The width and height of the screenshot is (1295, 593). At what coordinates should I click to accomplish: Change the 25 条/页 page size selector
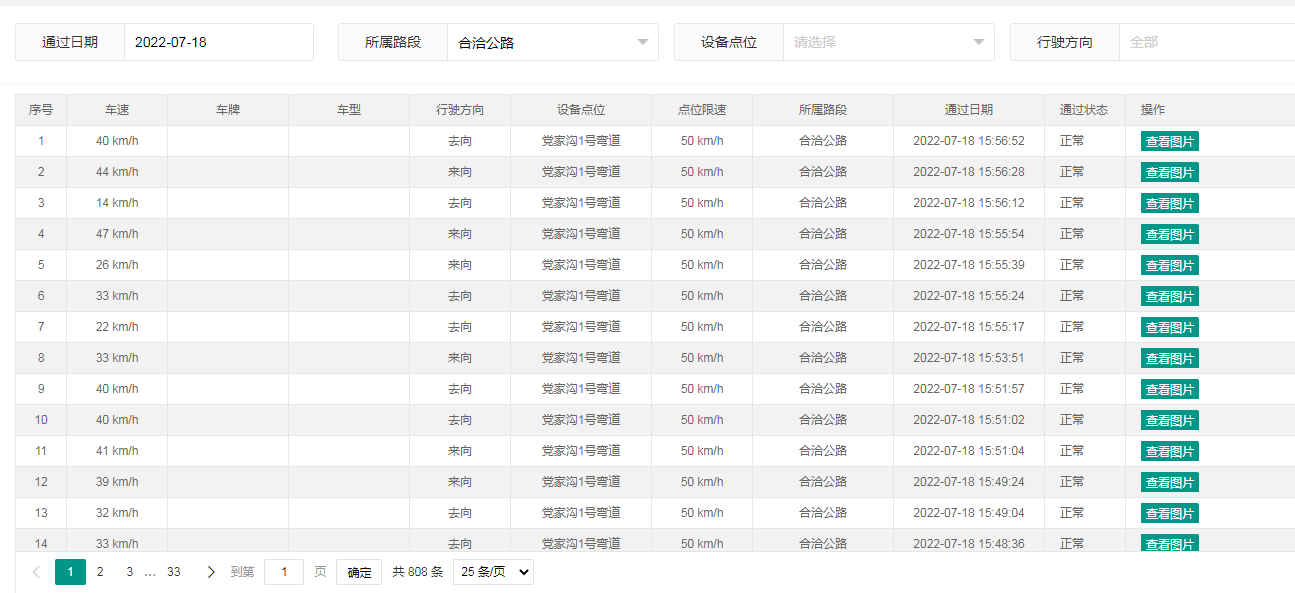pos(493,572)
